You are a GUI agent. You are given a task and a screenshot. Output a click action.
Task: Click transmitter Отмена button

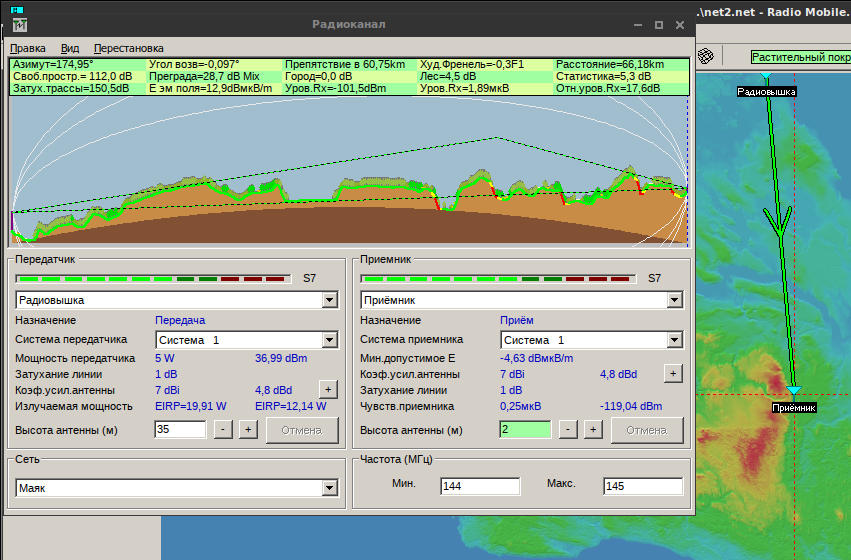pos(302,430)
